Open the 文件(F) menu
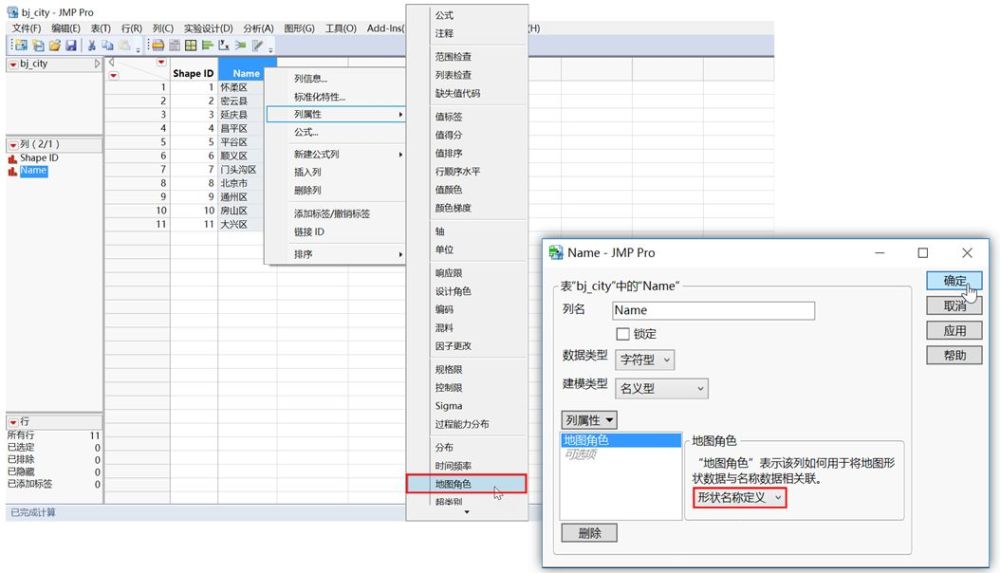The image size is (1000, 573). click(x=26, y=28)
